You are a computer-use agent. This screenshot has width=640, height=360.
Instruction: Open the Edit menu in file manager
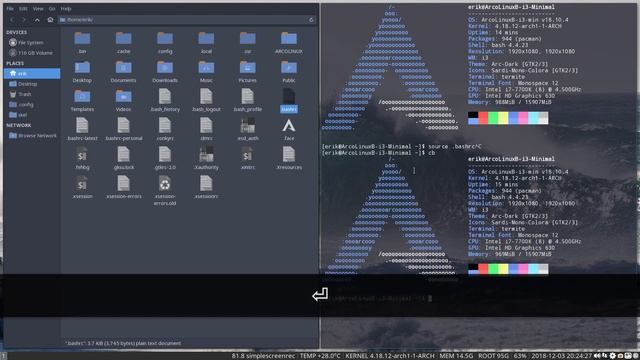point(23,9)
